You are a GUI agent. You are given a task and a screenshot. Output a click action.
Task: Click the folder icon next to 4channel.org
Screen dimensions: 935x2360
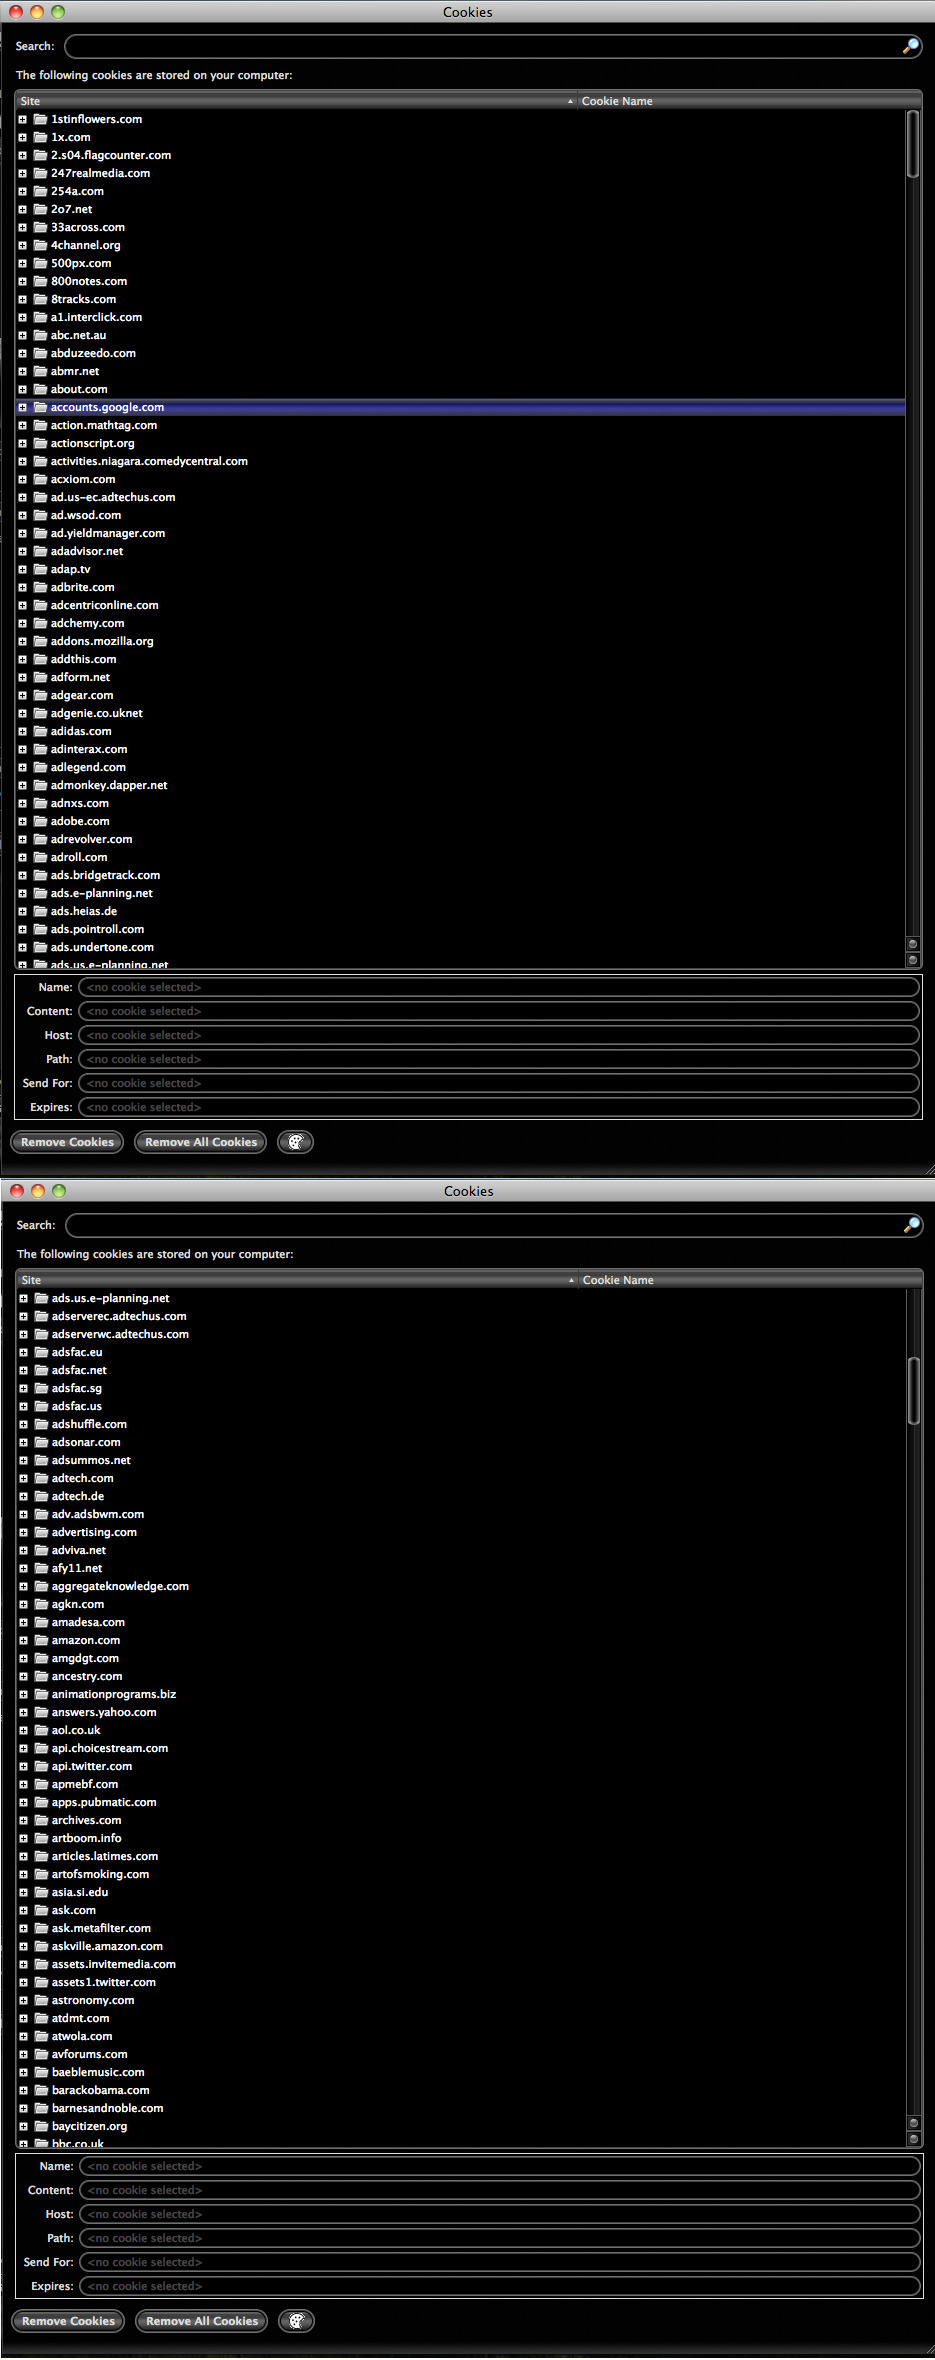tap(41, 245)
